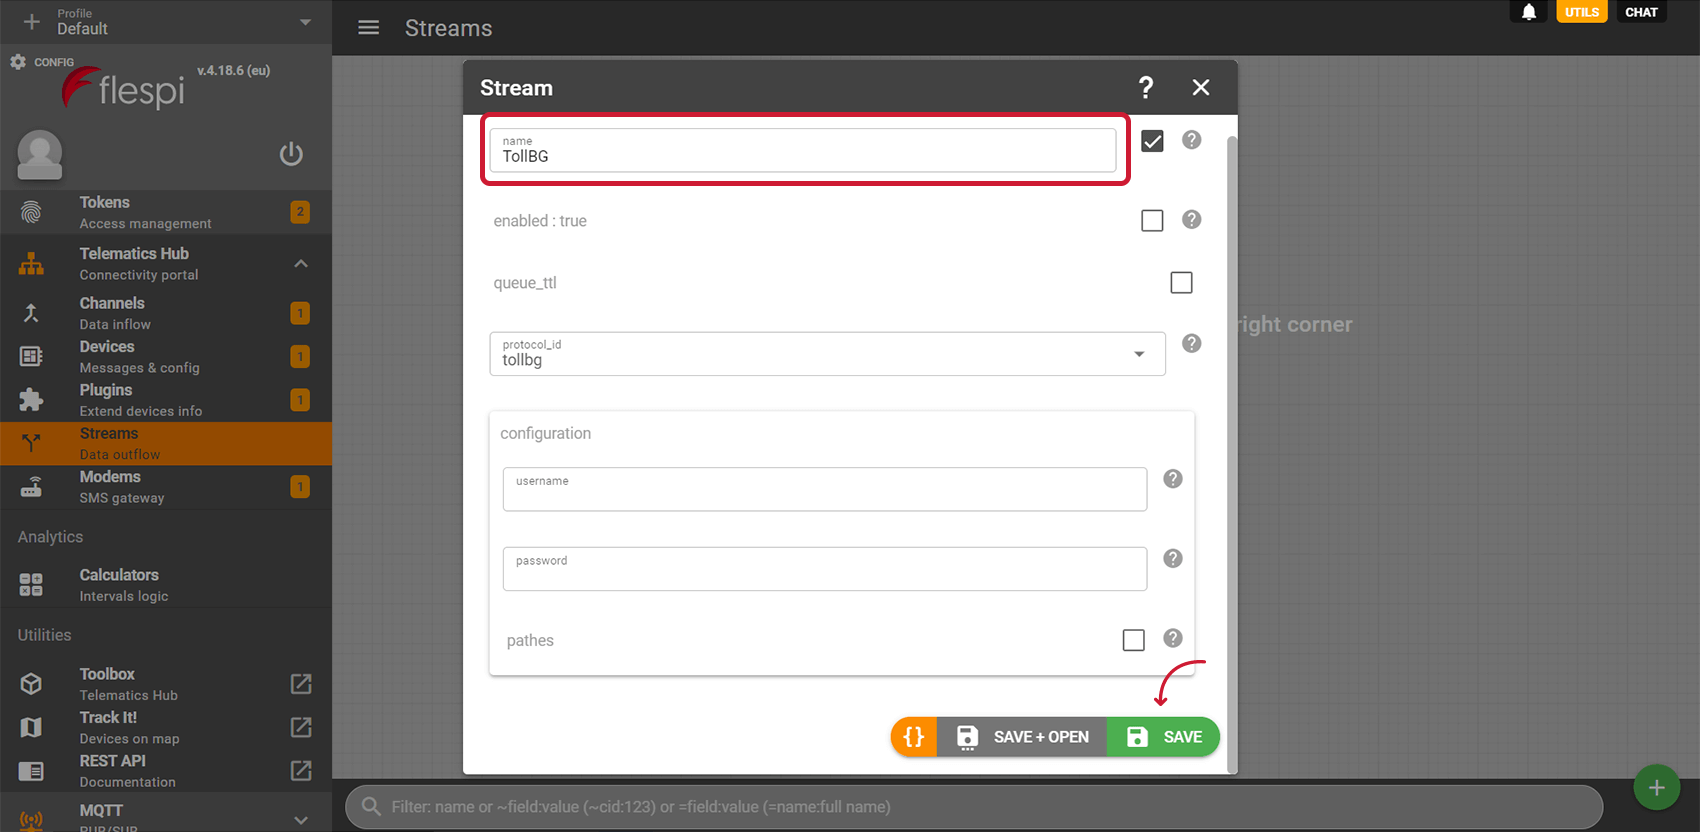Click the help icon next to username
Image resolution: width=1700 pixels, height=832 pixels.
click(1173, 479)
